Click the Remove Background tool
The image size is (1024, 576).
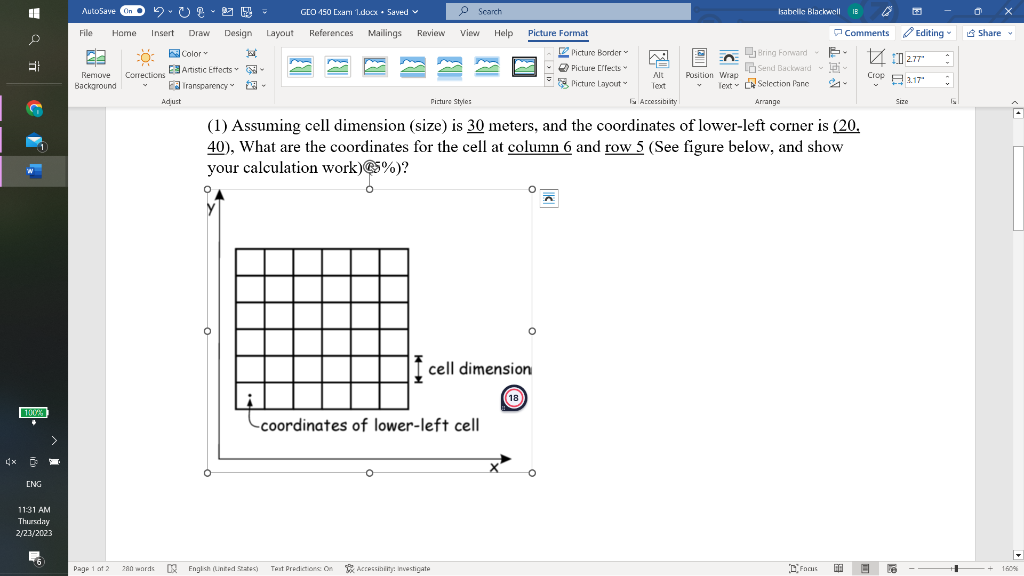point(95,70)
